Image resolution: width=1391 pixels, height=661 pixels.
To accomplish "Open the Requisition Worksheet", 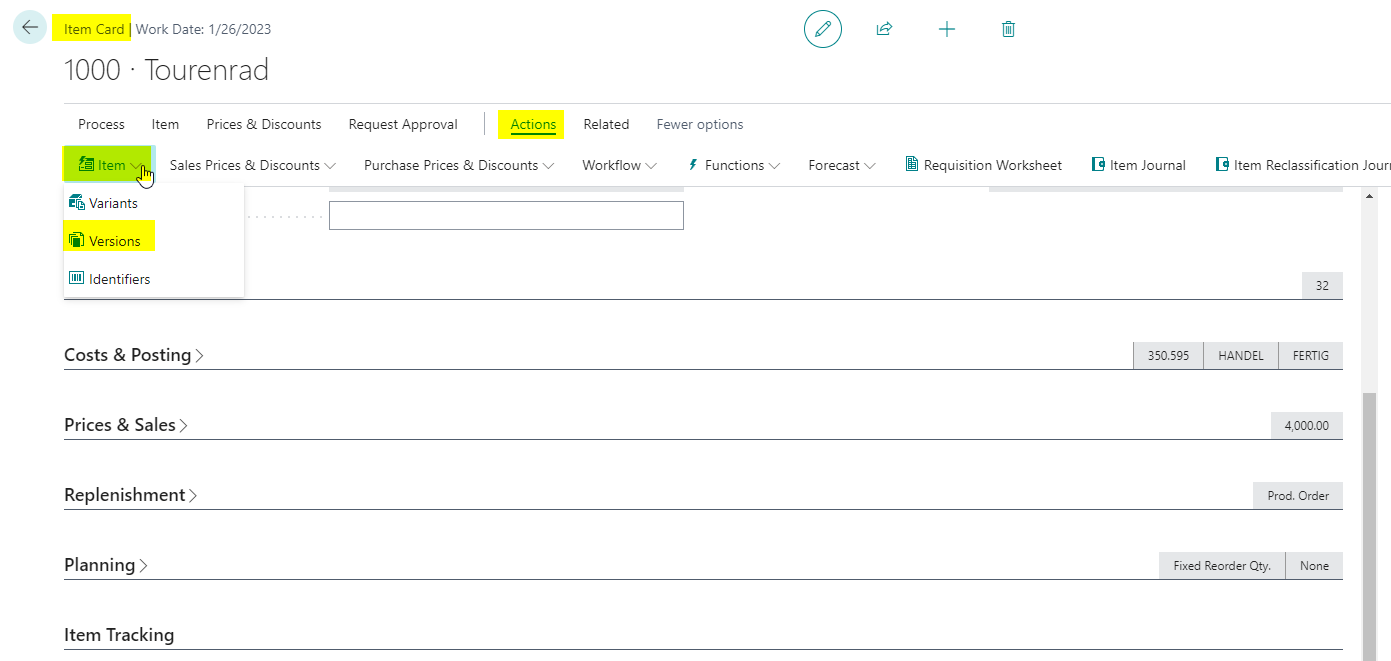I will 983,165.
